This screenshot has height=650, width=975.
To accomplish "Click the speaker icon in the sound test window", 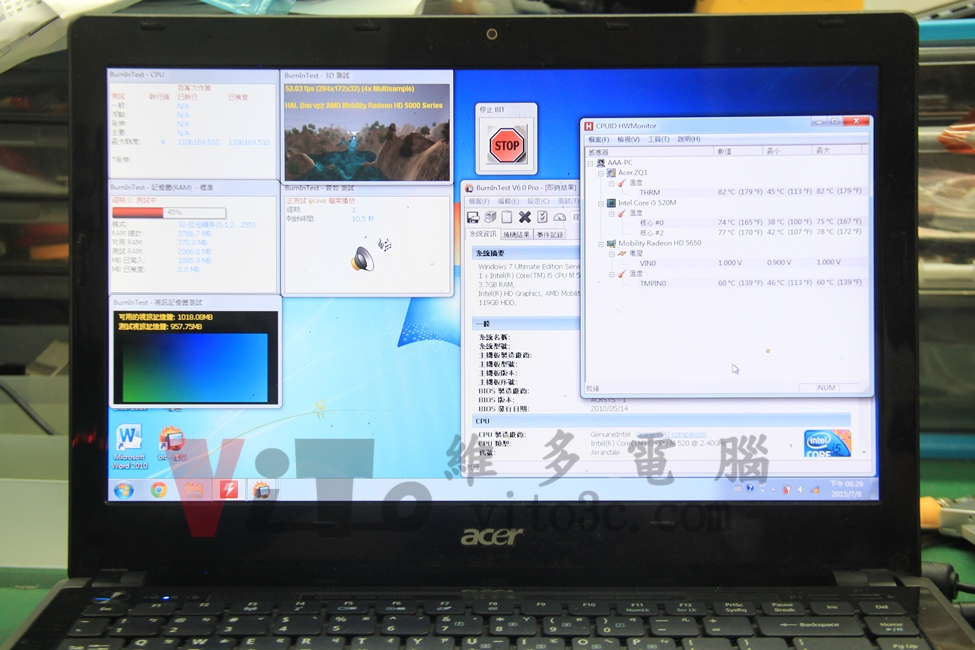I will click(x=363, y=258).
